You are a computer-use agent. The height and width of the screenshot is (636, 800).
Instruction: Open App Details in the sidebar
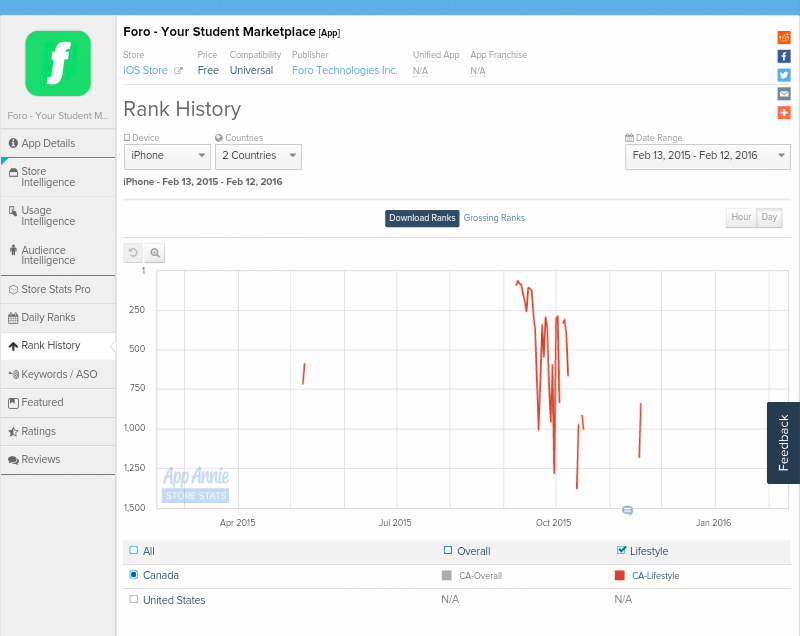pos(58,143)
